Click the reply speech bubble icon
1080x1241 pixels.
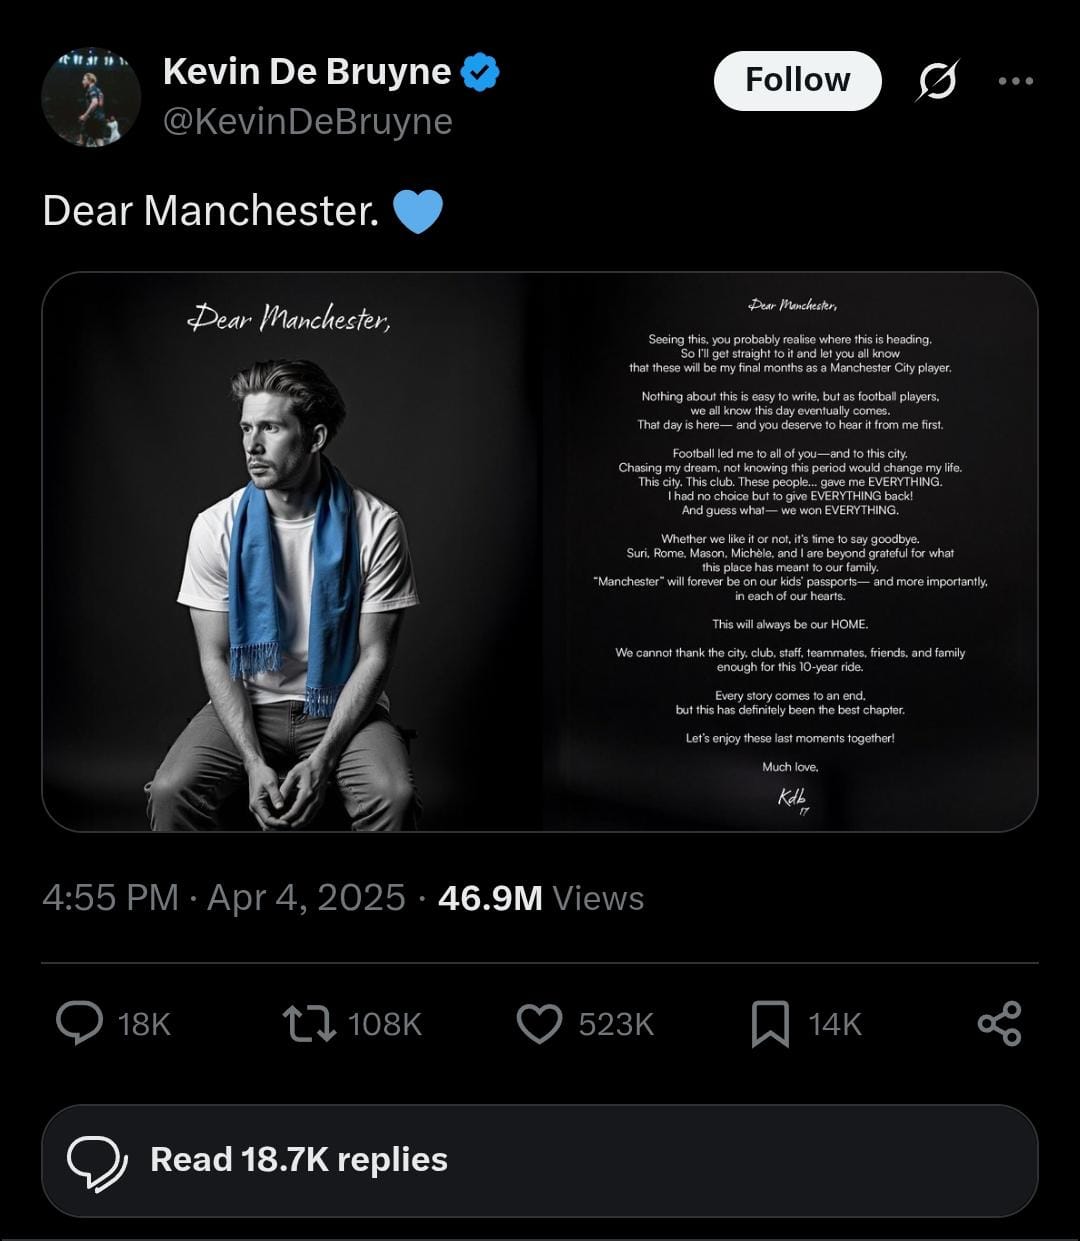click(x=79, y=1023)
